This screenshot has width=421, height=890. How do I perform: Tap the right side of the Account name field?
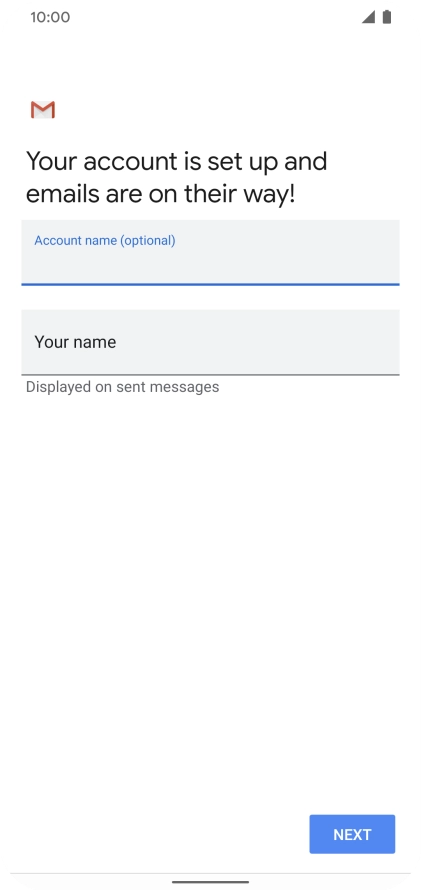[x=352, y=253]
